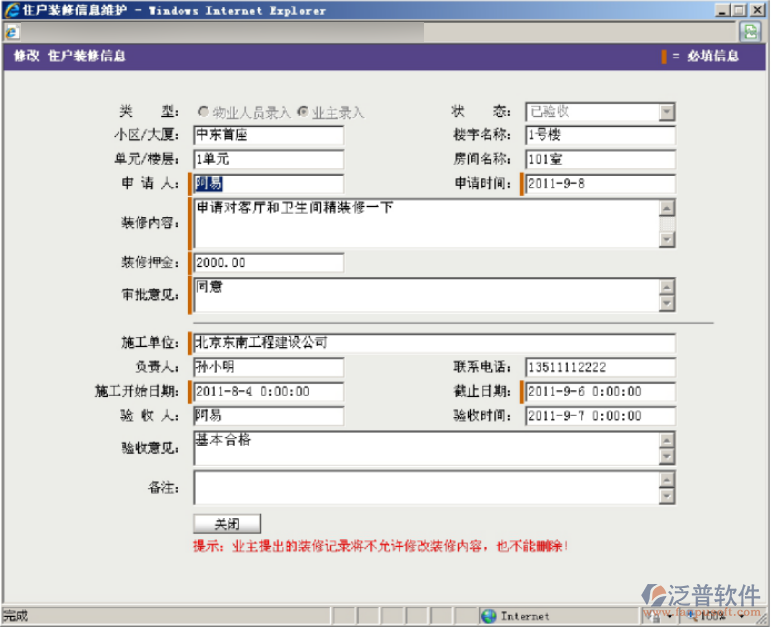771x628 pixels.
Task: Click the 施工单位 label
Action: [150, 343]
